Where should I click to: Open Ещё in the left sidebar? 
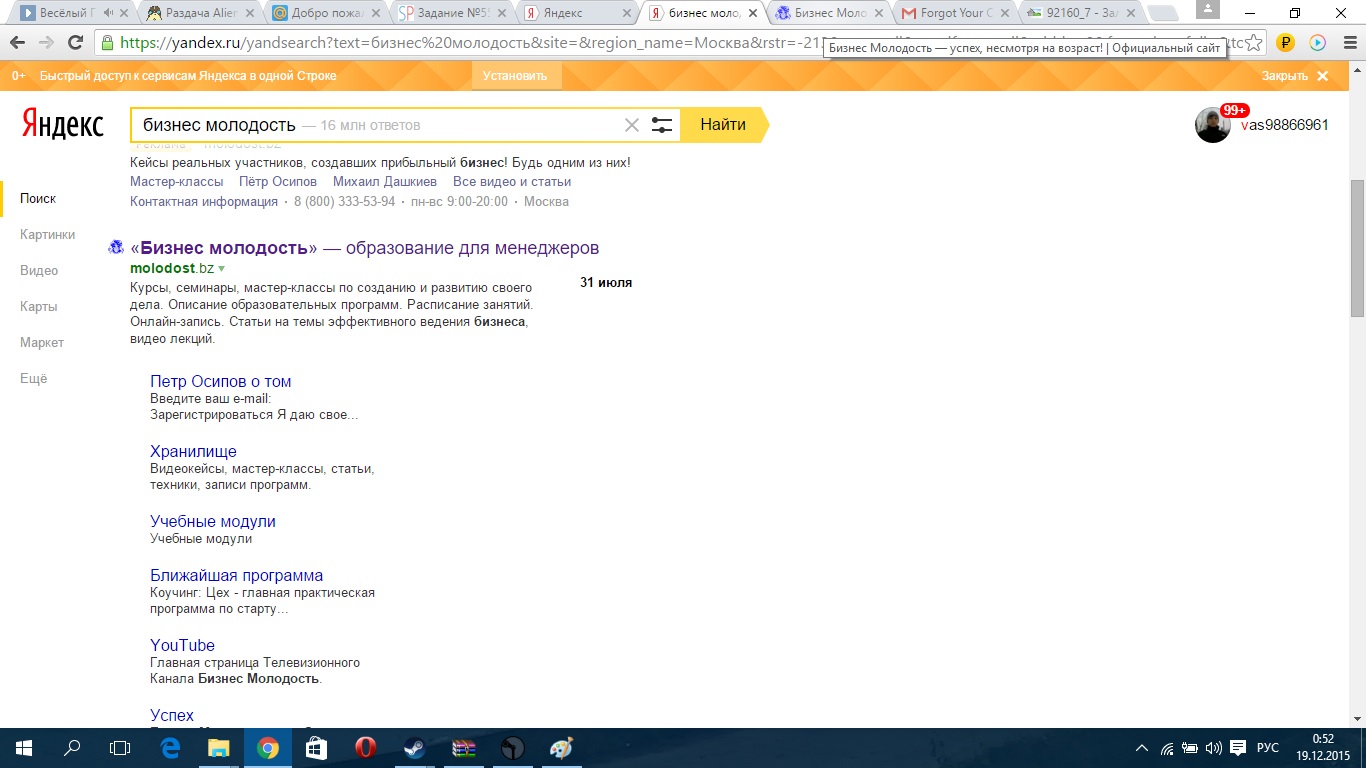(x=34, y=379)
